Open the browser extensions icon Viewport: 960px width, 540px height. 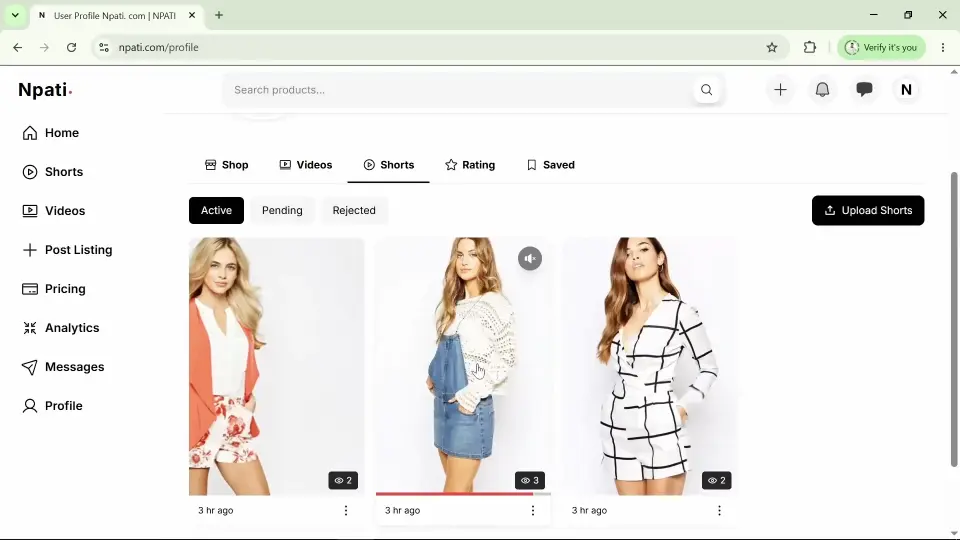(809, 47)
